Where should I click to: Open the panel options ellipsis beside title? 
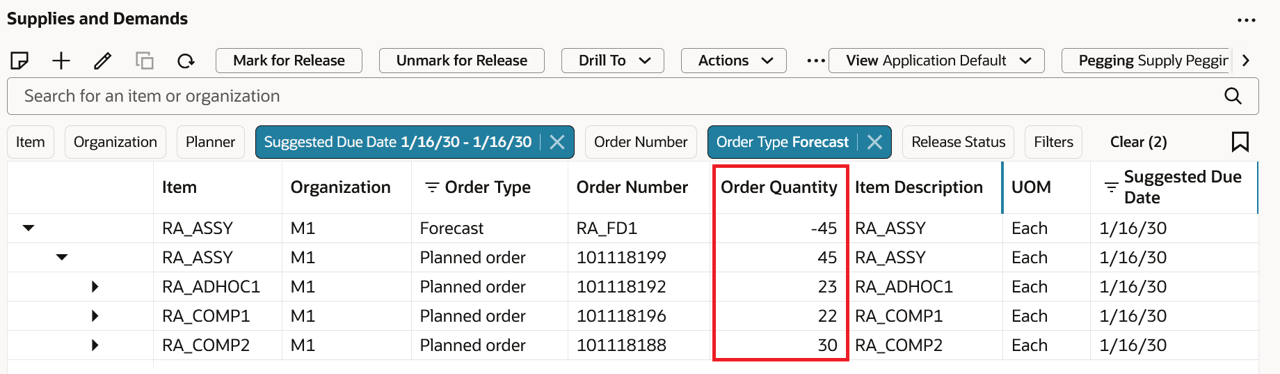coord(1246,20)
